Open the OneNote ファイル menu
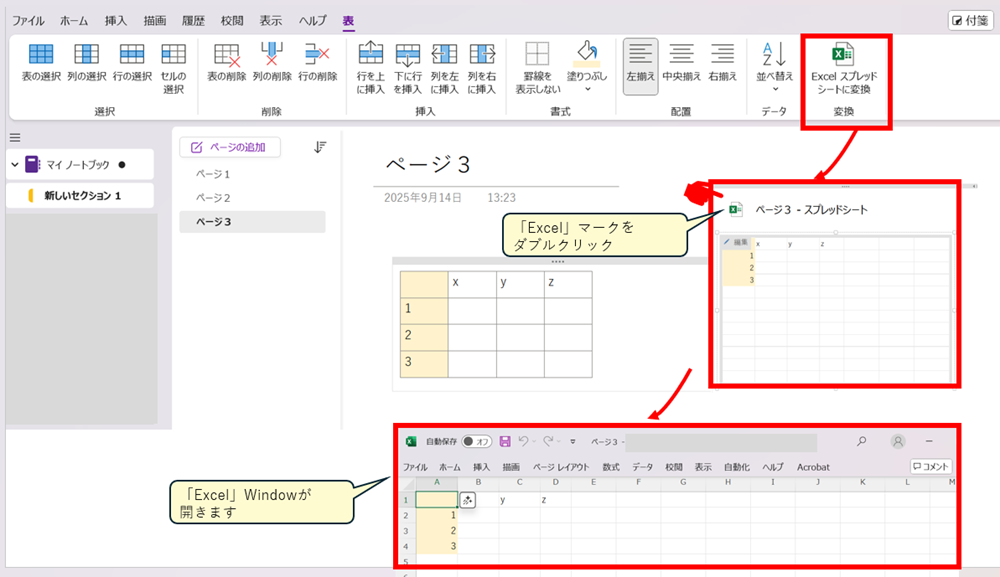 (x=28, y=21)
